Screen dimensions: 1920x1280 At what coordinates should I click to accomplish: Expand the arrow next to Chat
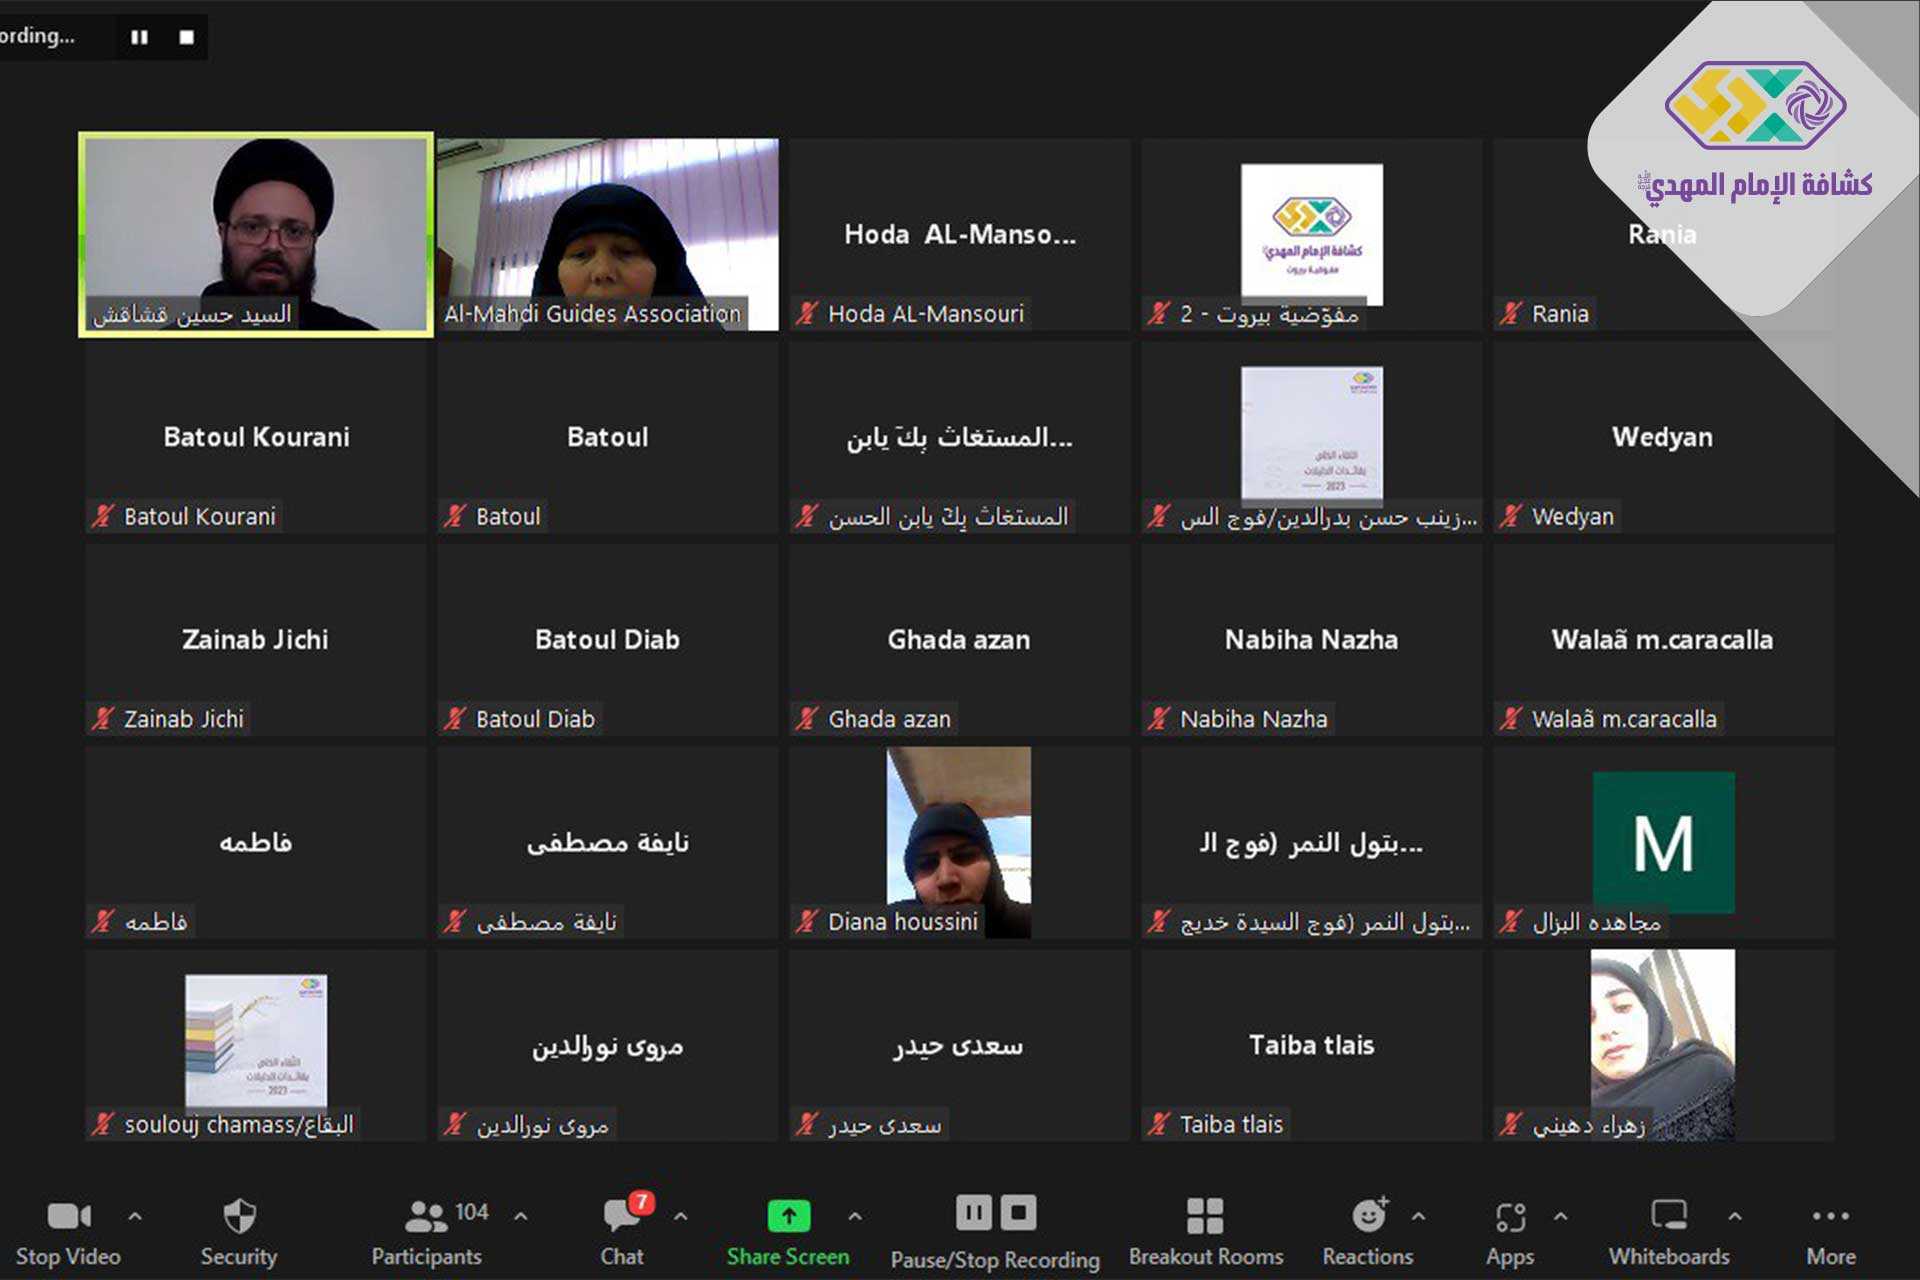coord(681,1216)
